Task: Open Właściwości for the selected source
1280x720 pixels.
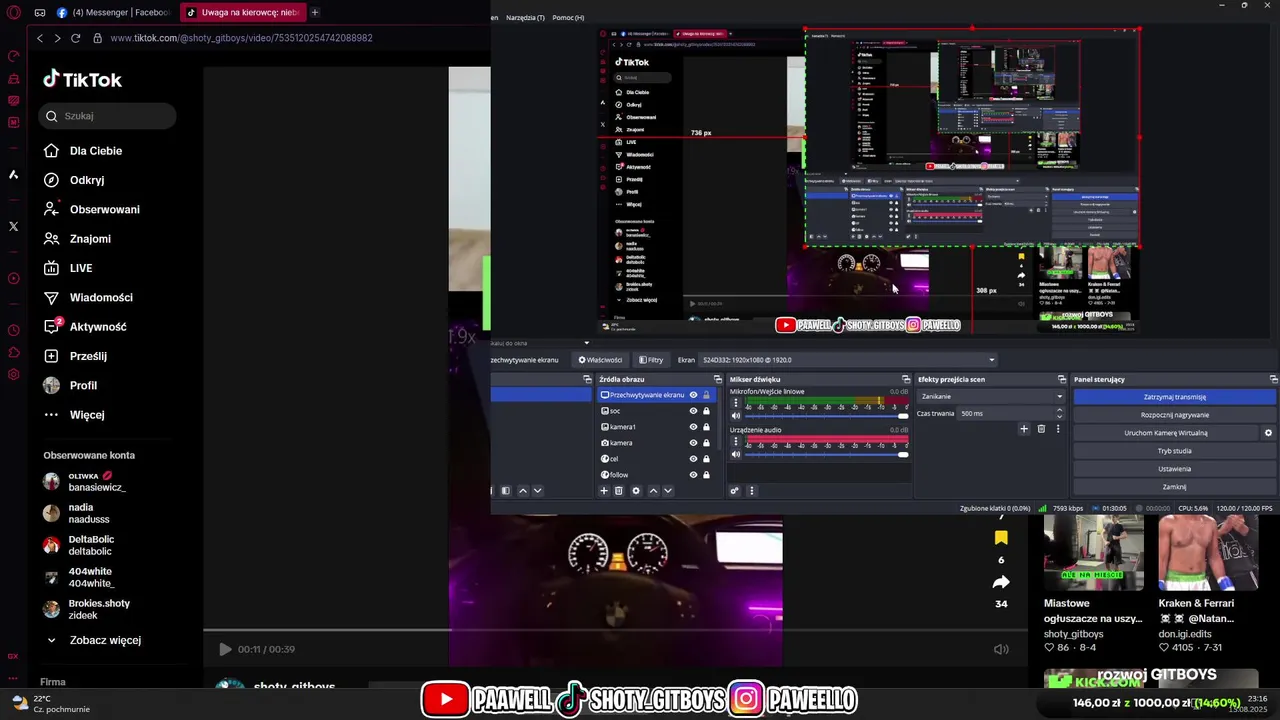Action: click(x=600, y=360)
